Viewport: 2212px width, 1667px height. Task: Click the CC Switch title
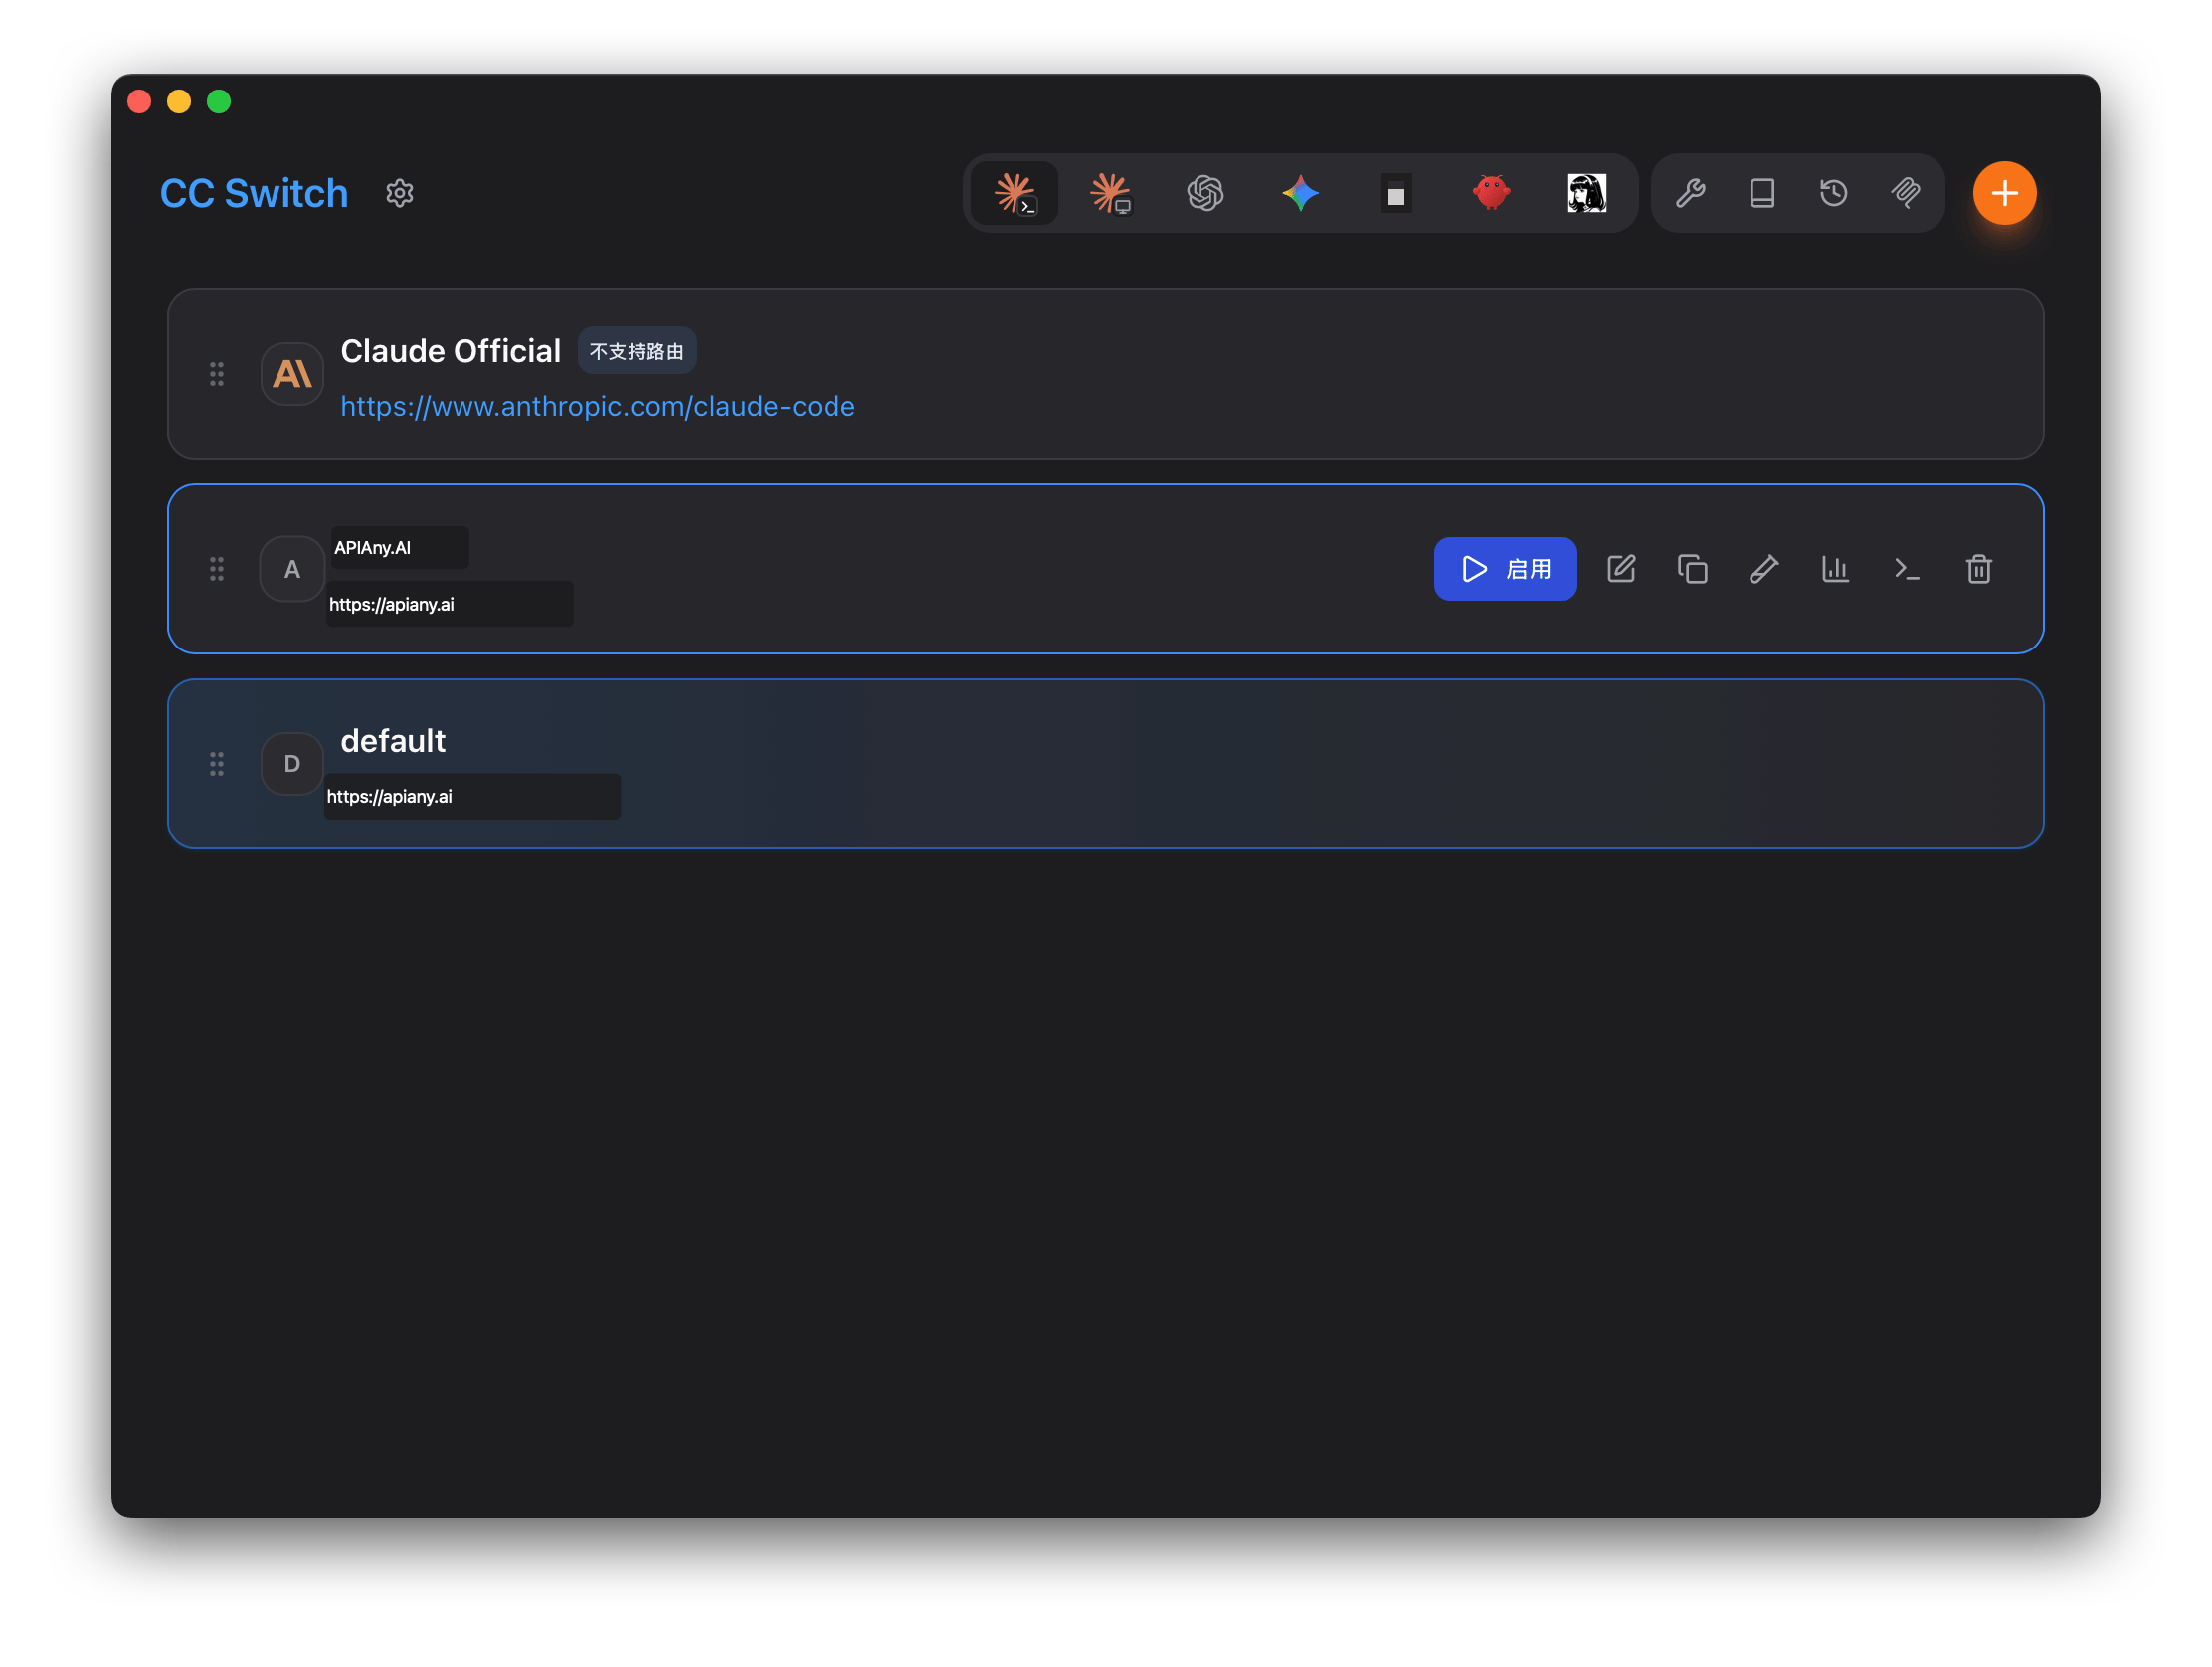pos(254,193)
